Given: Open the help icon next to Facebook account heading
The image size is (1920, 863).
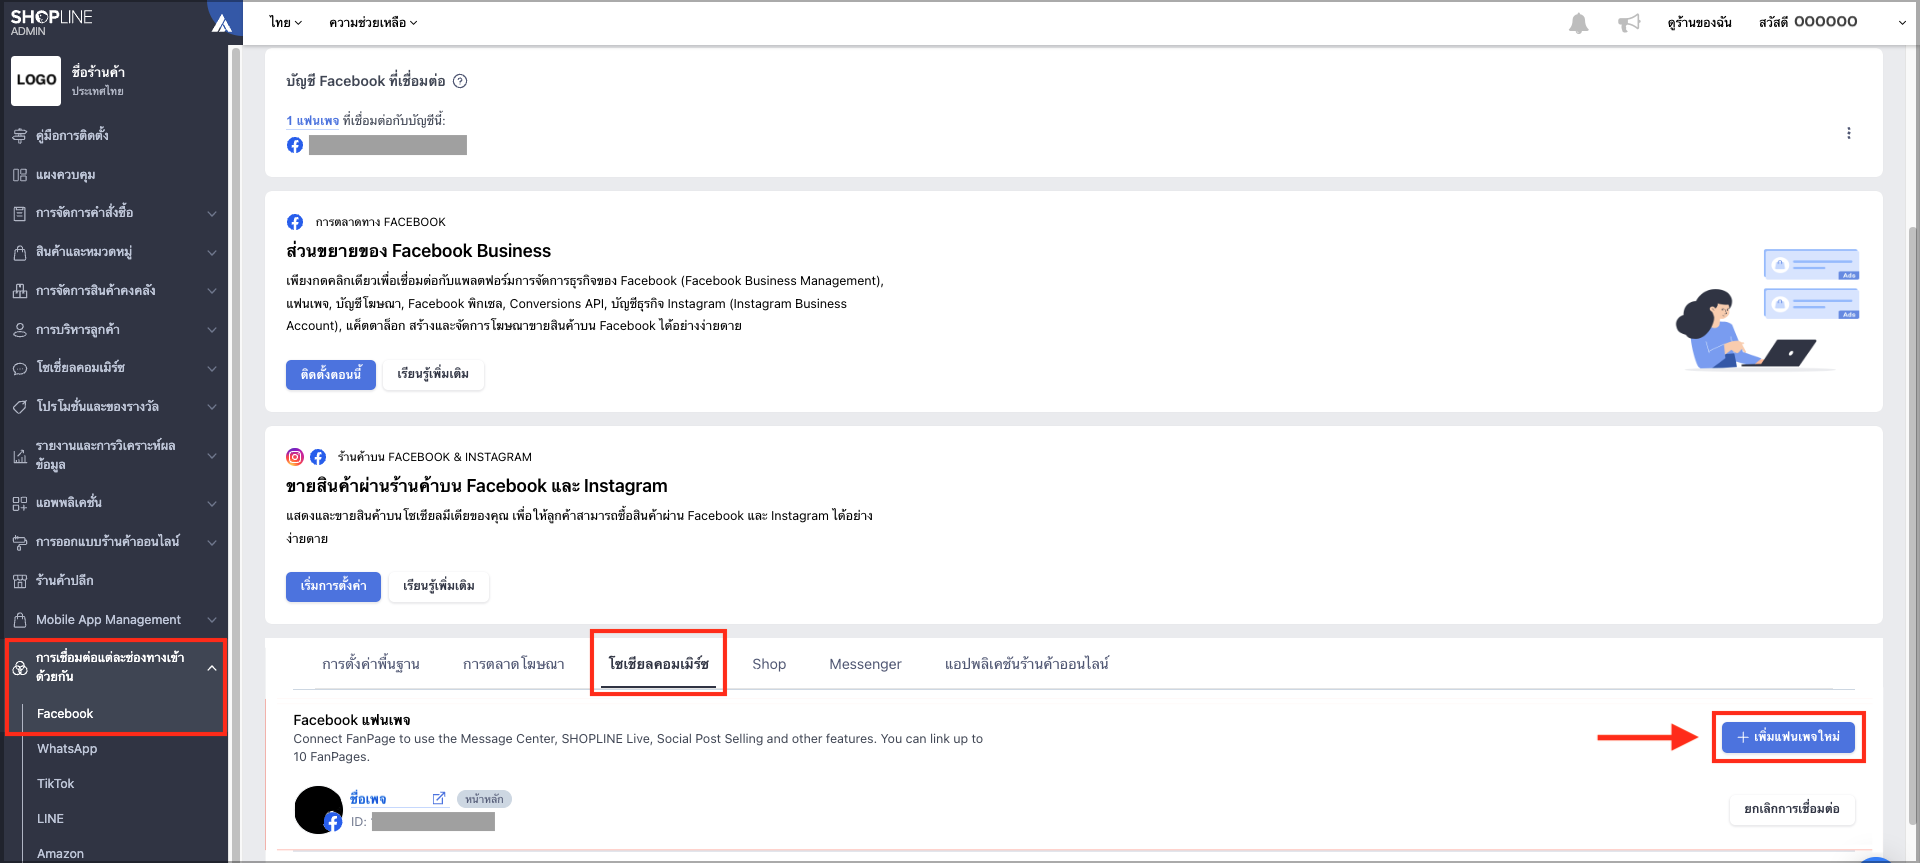Looking at the screenshot, I should click(x=460, y=81).
